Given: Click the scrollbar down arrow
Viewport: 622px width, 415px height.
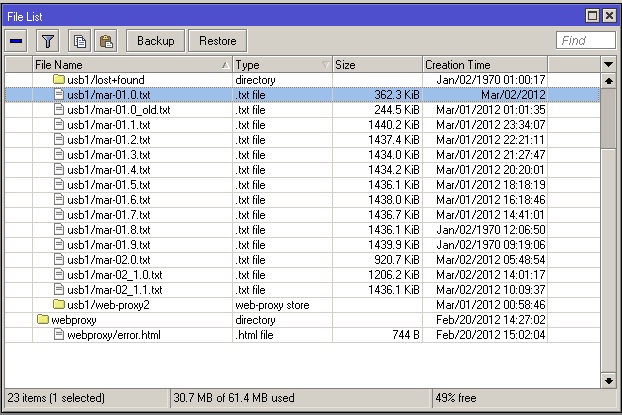Looking at the screenshot, I should pyautogui.click(x=609, y=381).
